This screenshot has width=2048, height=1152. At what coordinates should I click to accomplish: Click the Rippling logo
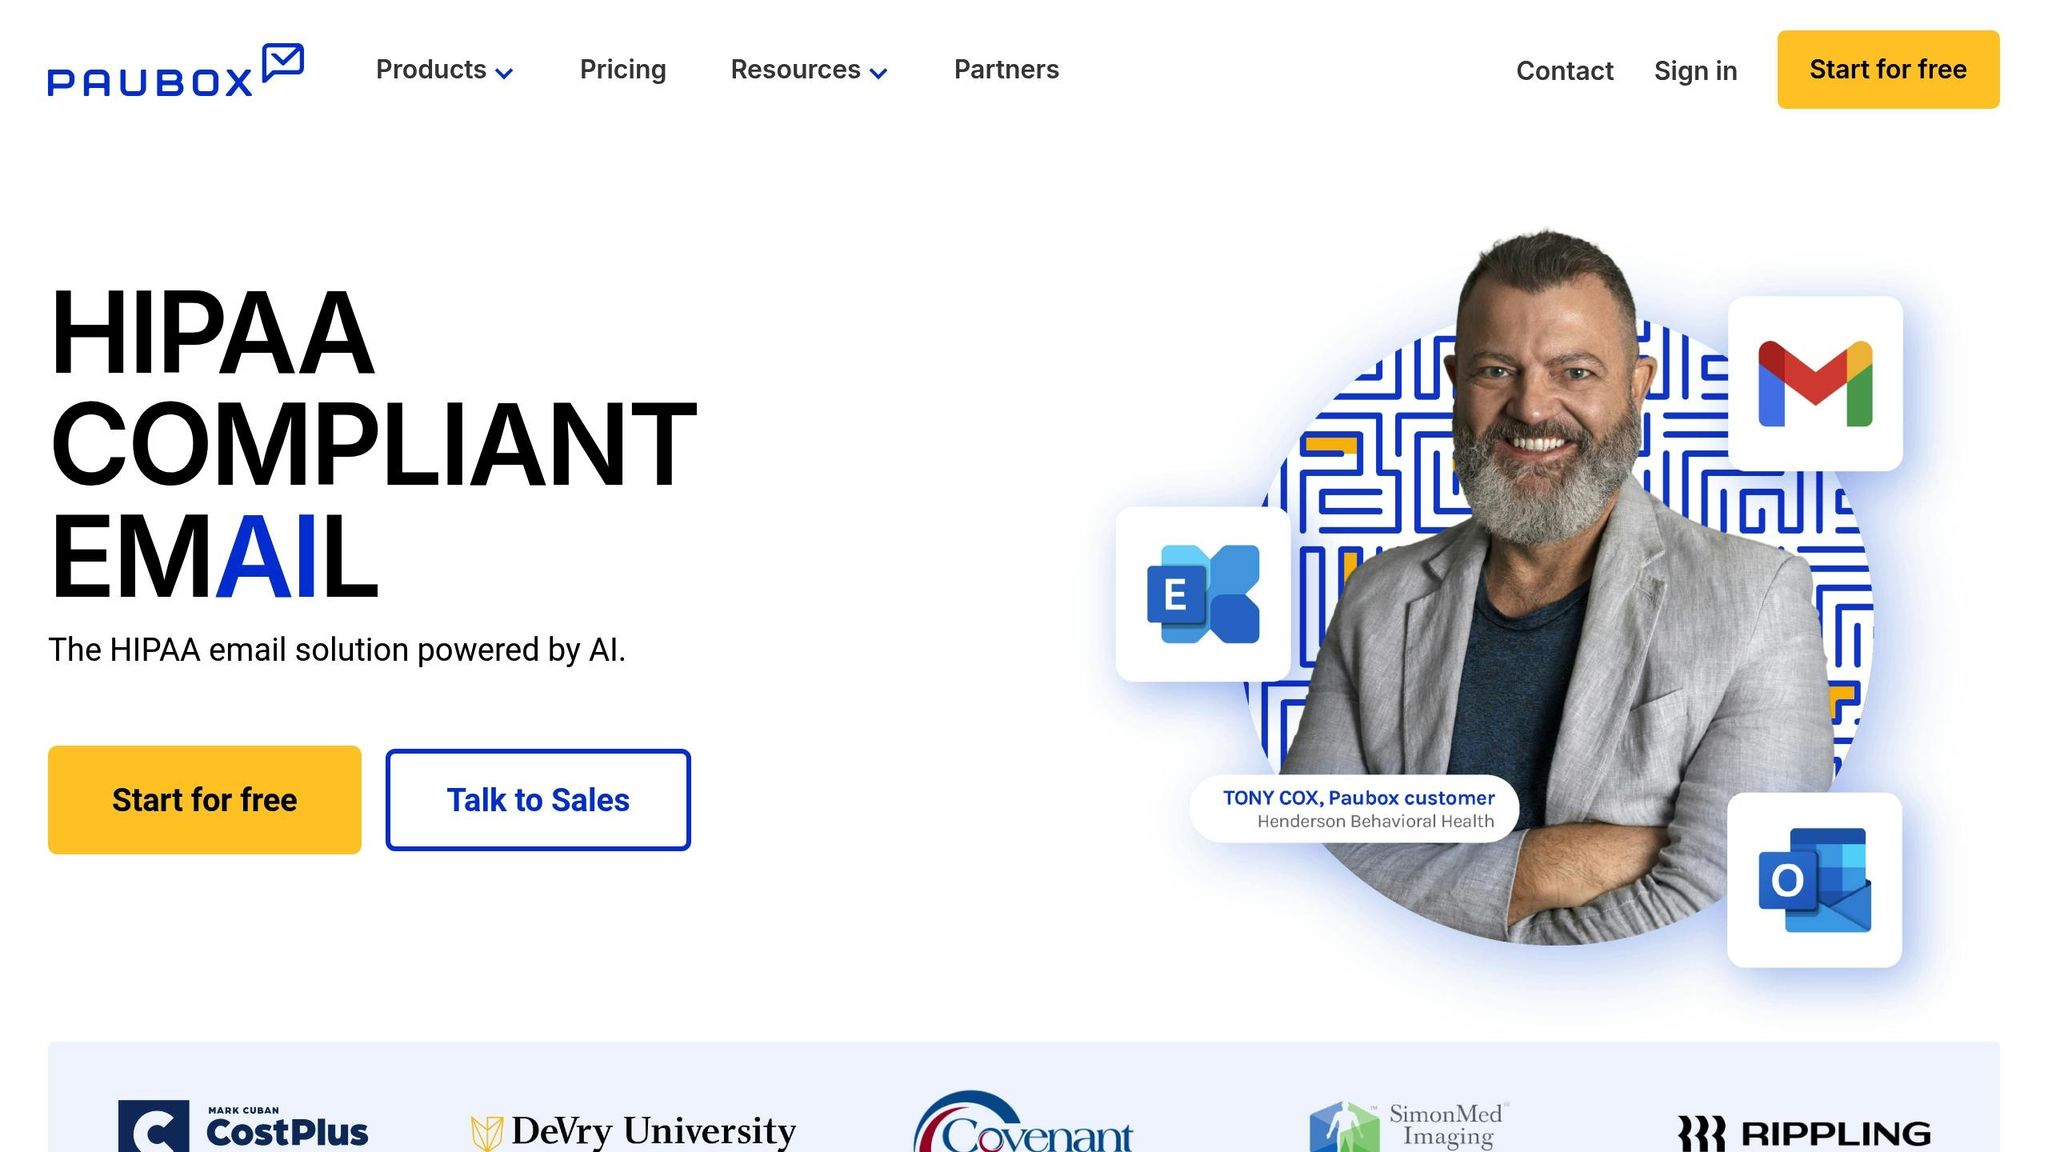pyautogui.click(x=1804, y=1133)
